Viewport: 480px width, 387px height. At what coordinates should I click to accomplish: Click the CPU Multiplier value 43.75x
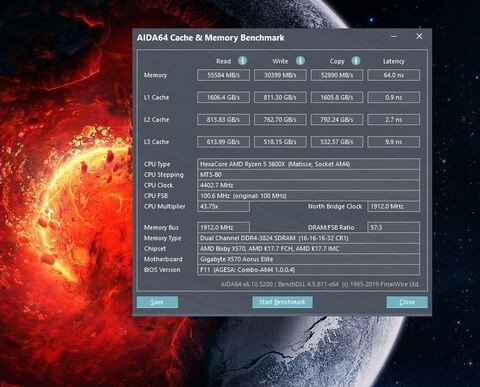pyautogui.click(x=223, y=206)
